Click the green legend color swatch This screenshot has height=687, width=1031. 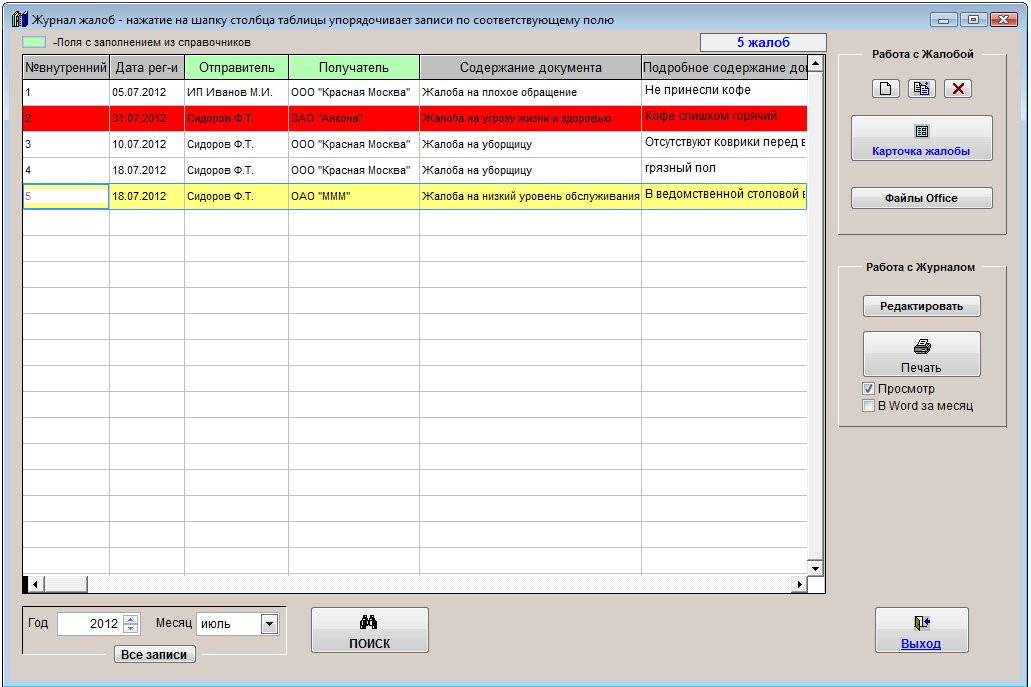click(34, 42)
